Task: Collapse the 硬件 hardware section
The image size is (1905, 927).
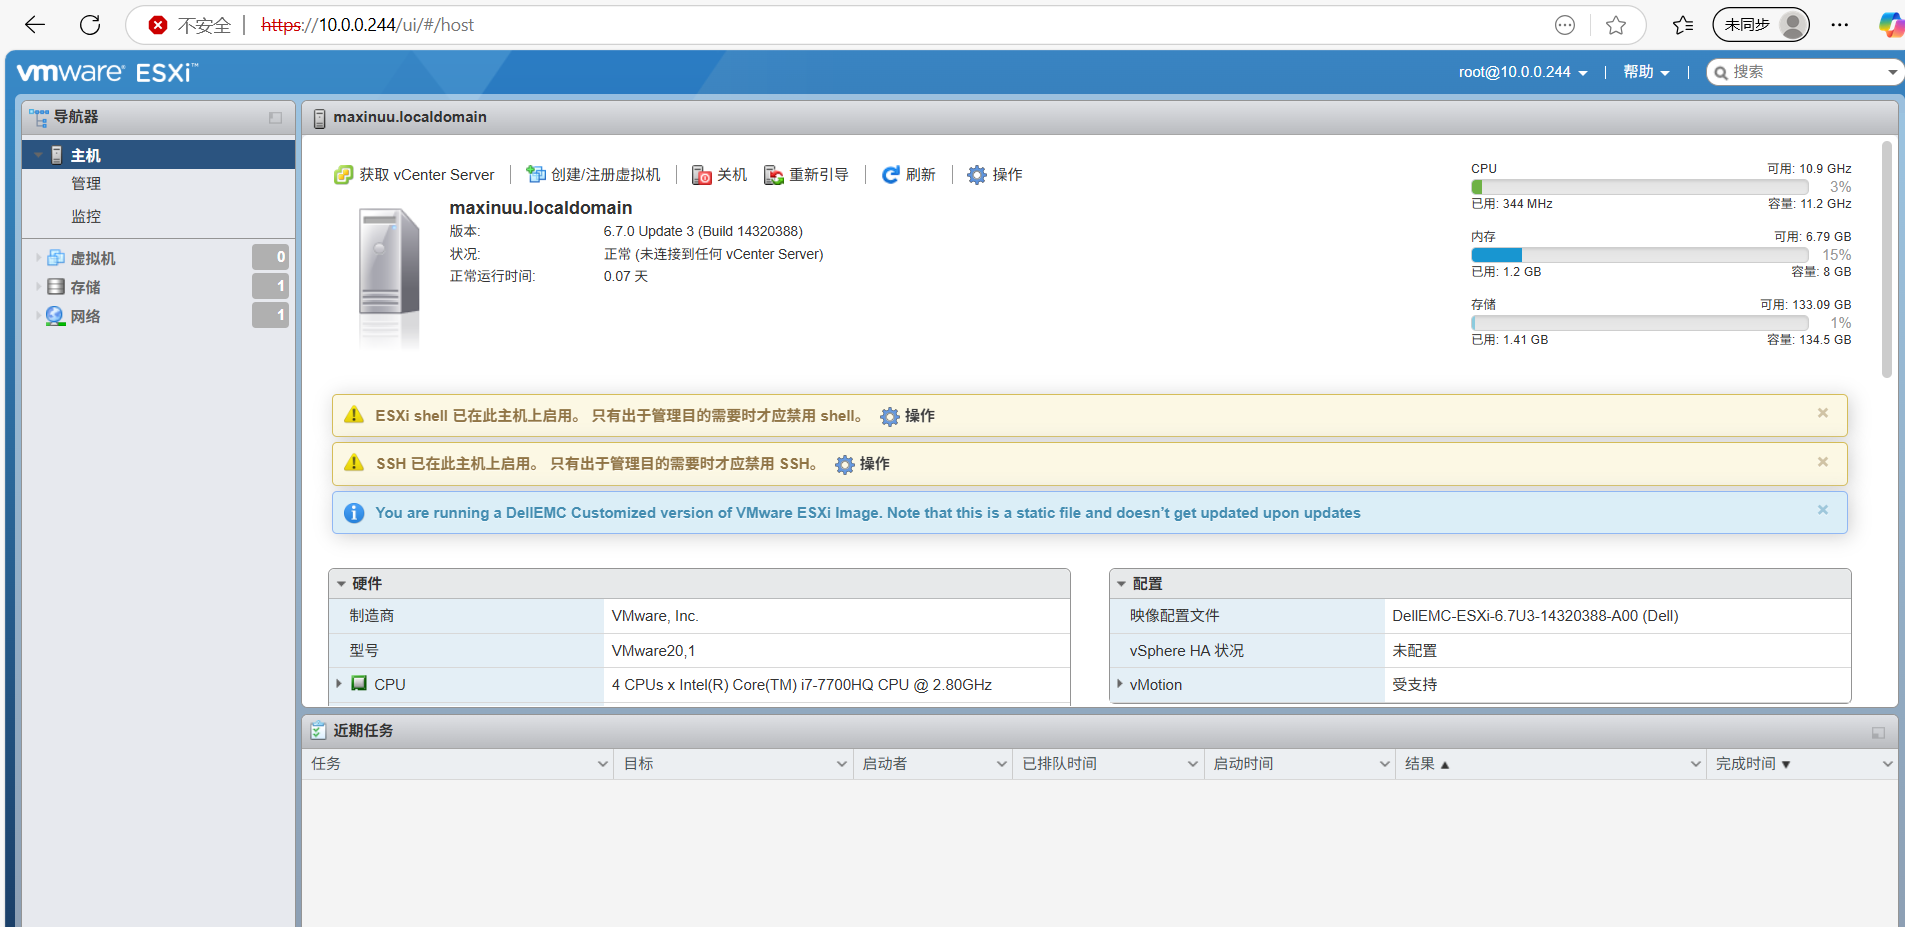Action: [341, 584]
